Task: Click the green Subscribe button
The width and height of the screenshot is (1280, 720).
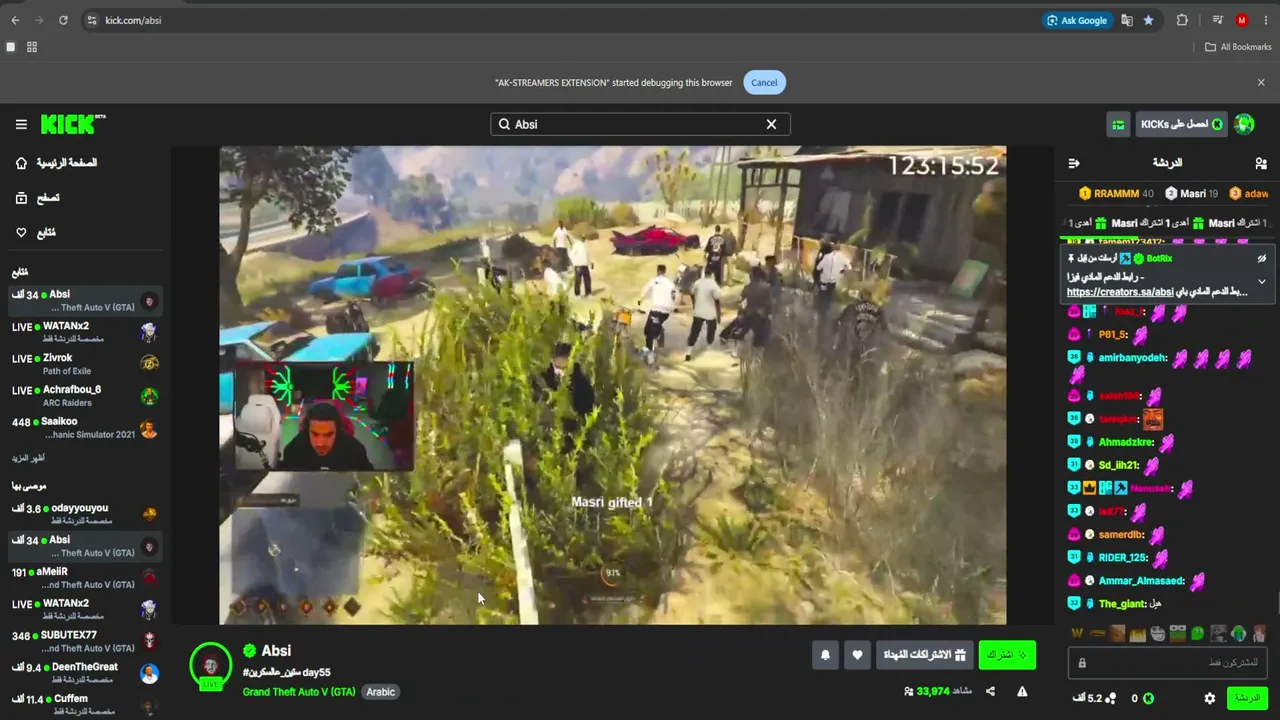Action: tap(1007, 655)
